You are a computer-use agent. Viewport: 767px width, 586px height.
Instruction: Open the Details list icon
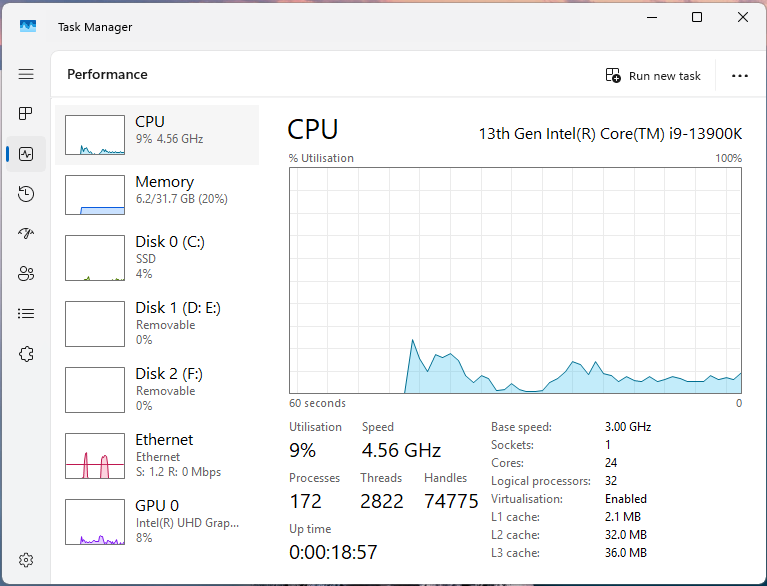(x=26, y=314)
